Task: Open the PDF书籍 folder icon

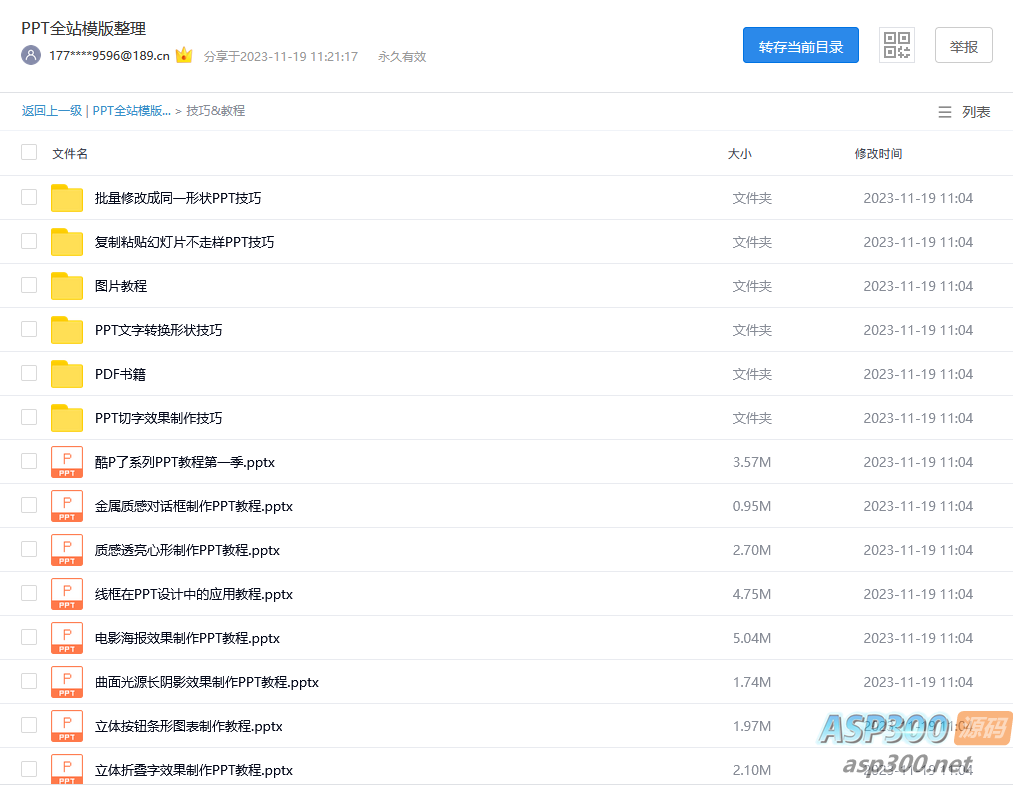Action: tap(67, 374)
